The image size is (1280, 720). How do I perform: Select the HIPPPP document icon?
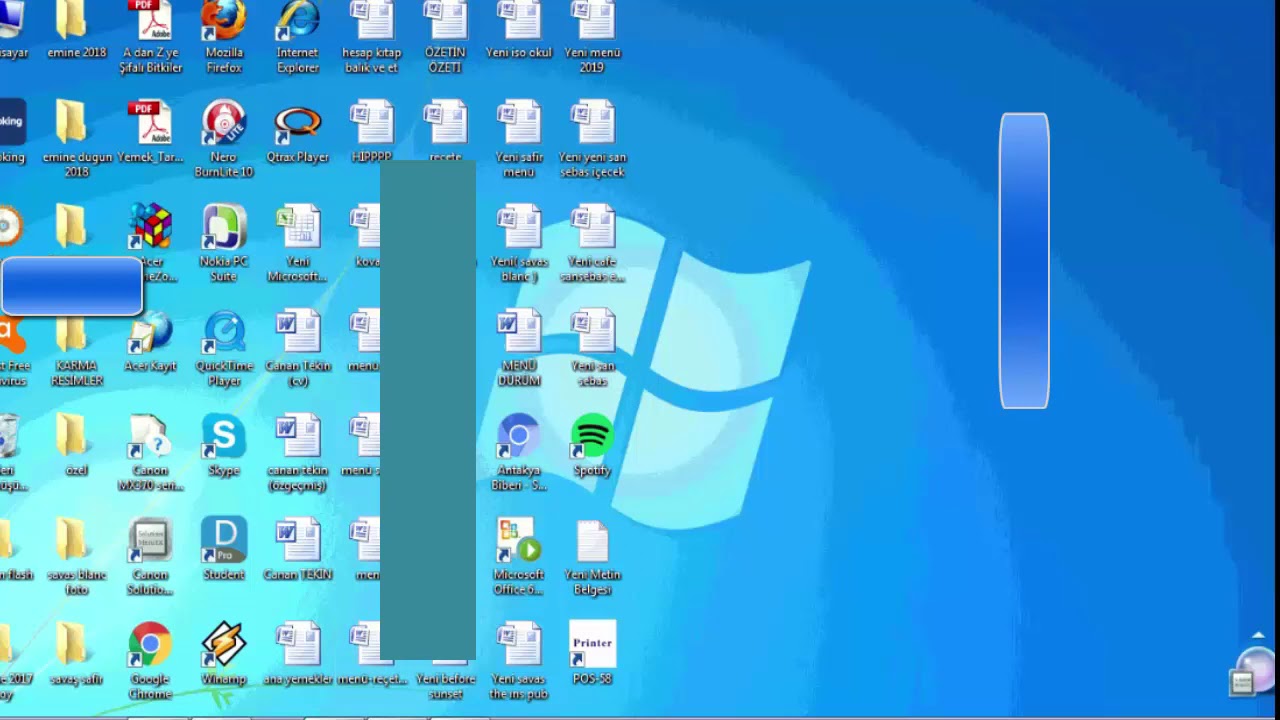point(372,132)
